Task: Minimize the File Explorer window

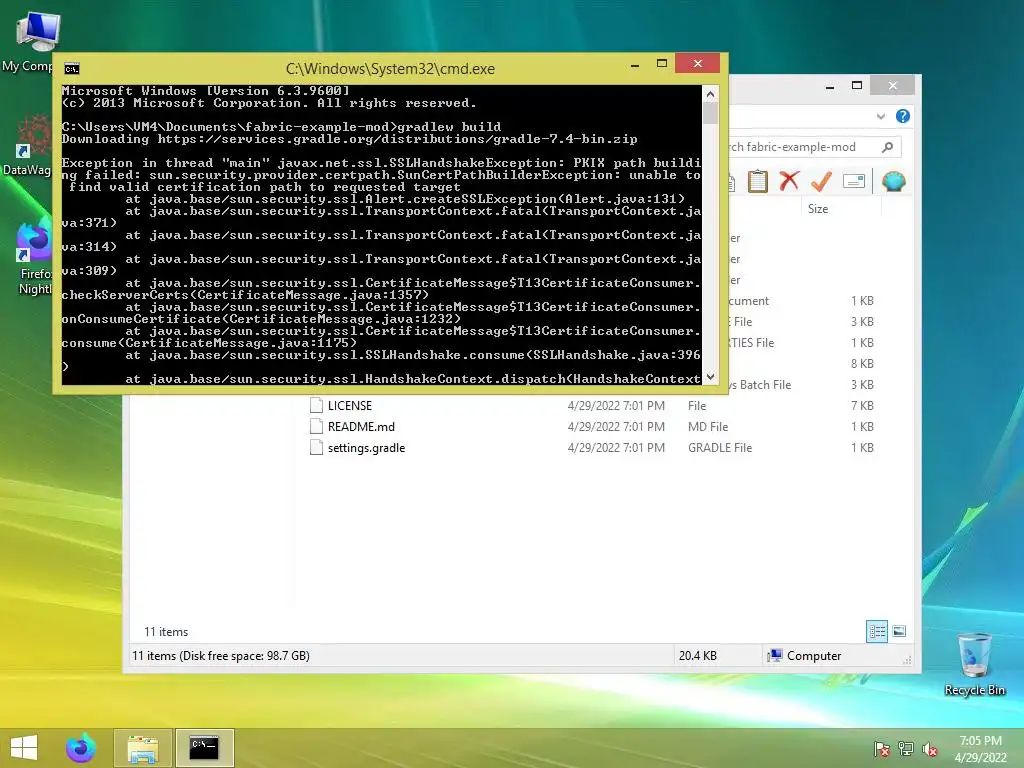Action: point(829,86)
